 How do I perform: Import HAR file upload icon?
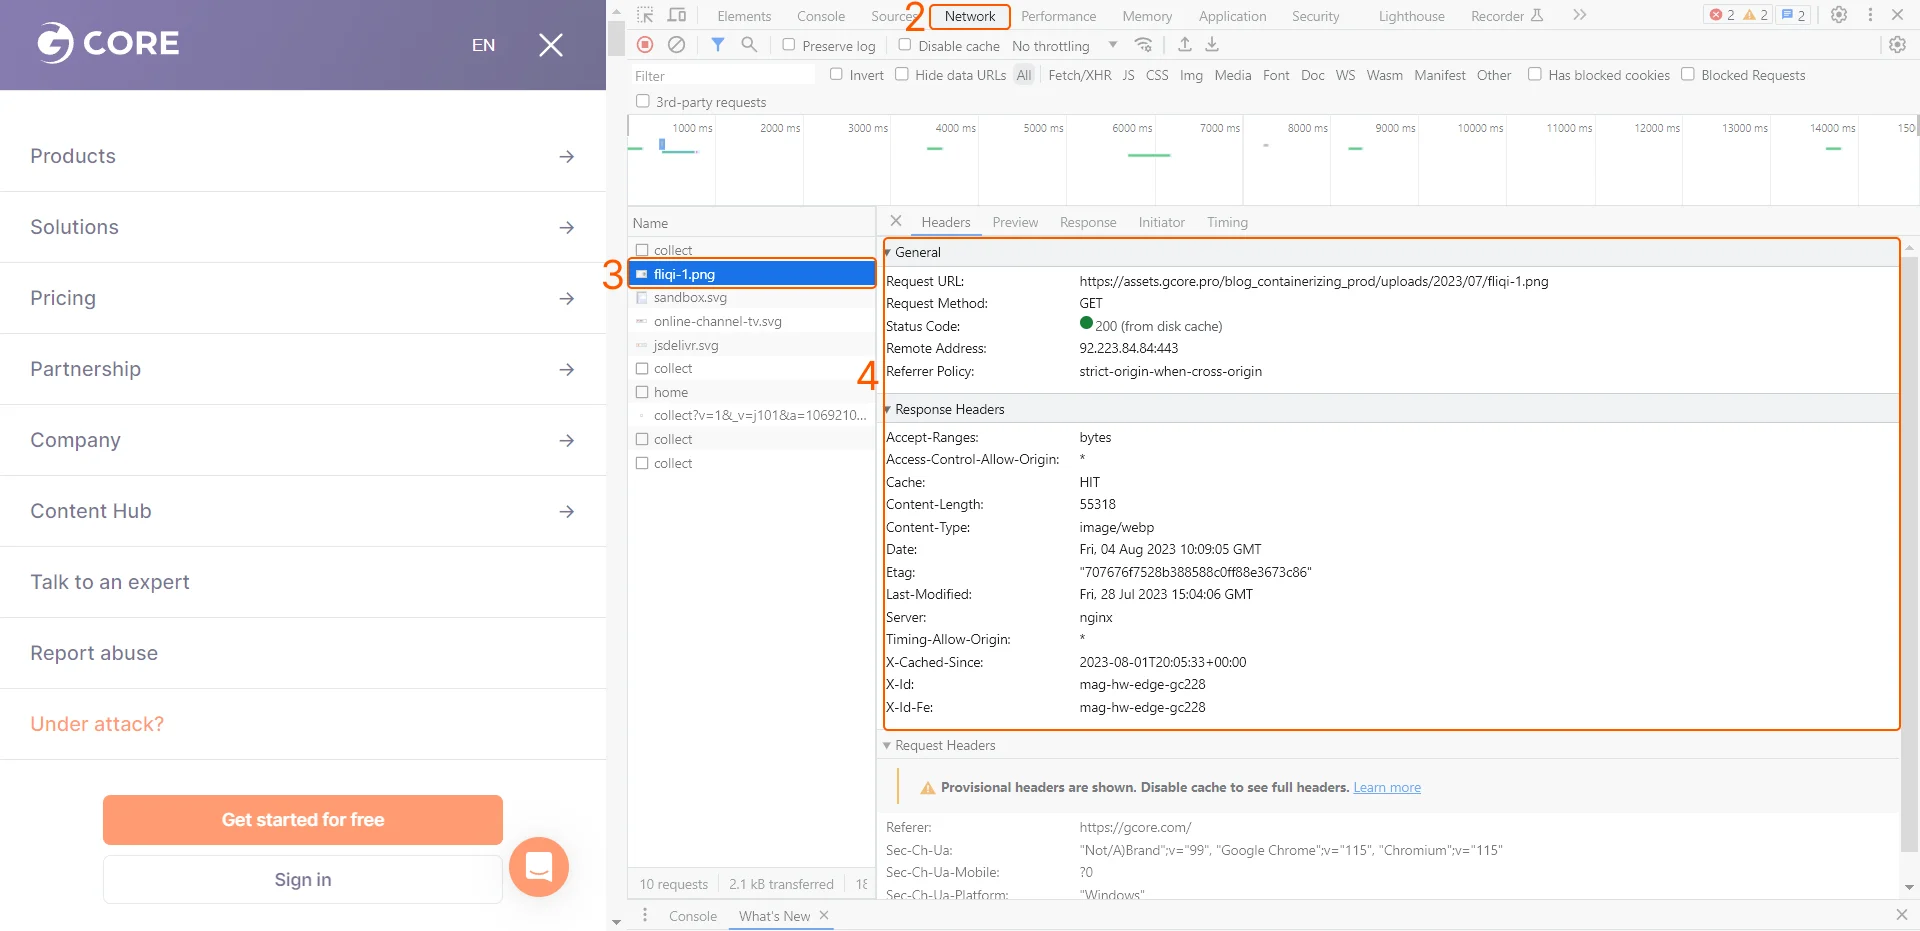[1184, 45]
